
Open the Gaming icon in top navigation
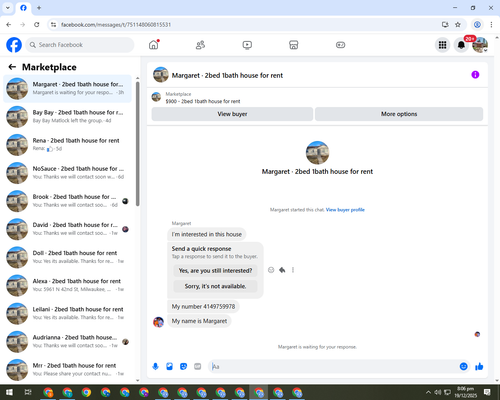340,45
